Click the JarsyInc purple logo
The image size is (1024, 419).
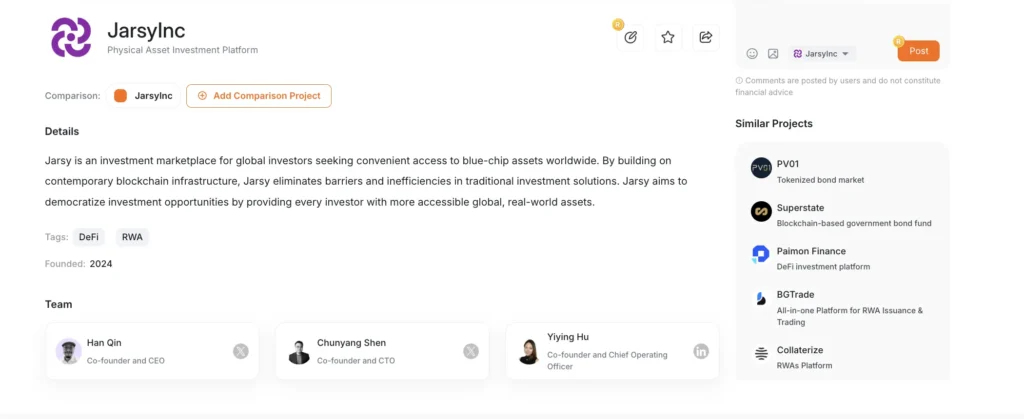pyautogui.click(x=71, y=37)
